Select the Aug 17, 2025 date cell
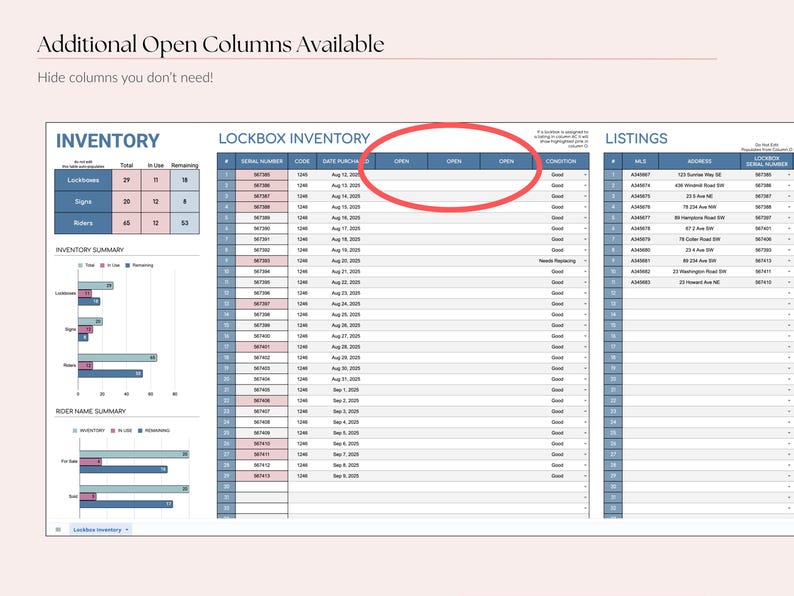794x596 pixels. [x=345, y=228]
